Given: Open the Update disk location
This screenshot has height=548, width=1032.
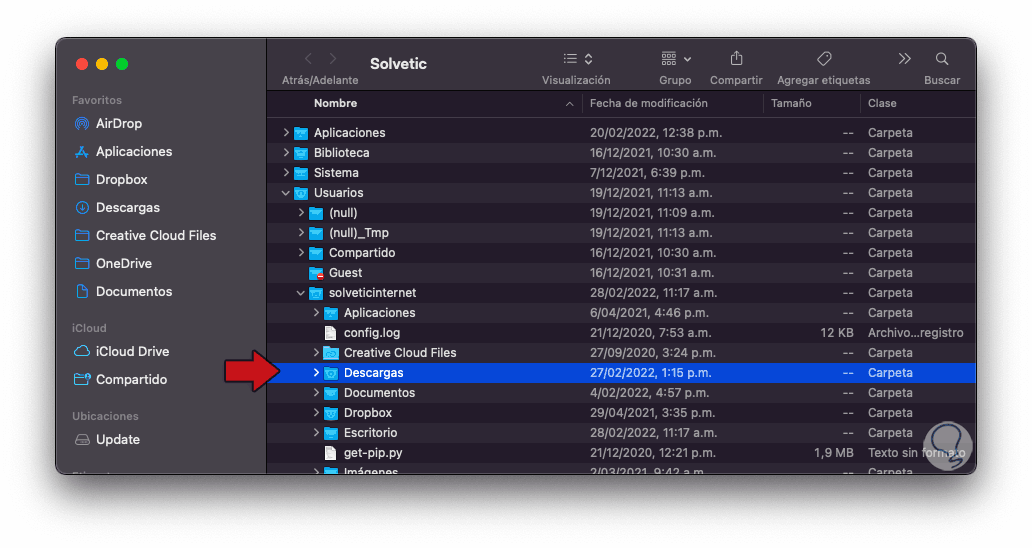Looking at the screenshot, I should pos(117,440).
